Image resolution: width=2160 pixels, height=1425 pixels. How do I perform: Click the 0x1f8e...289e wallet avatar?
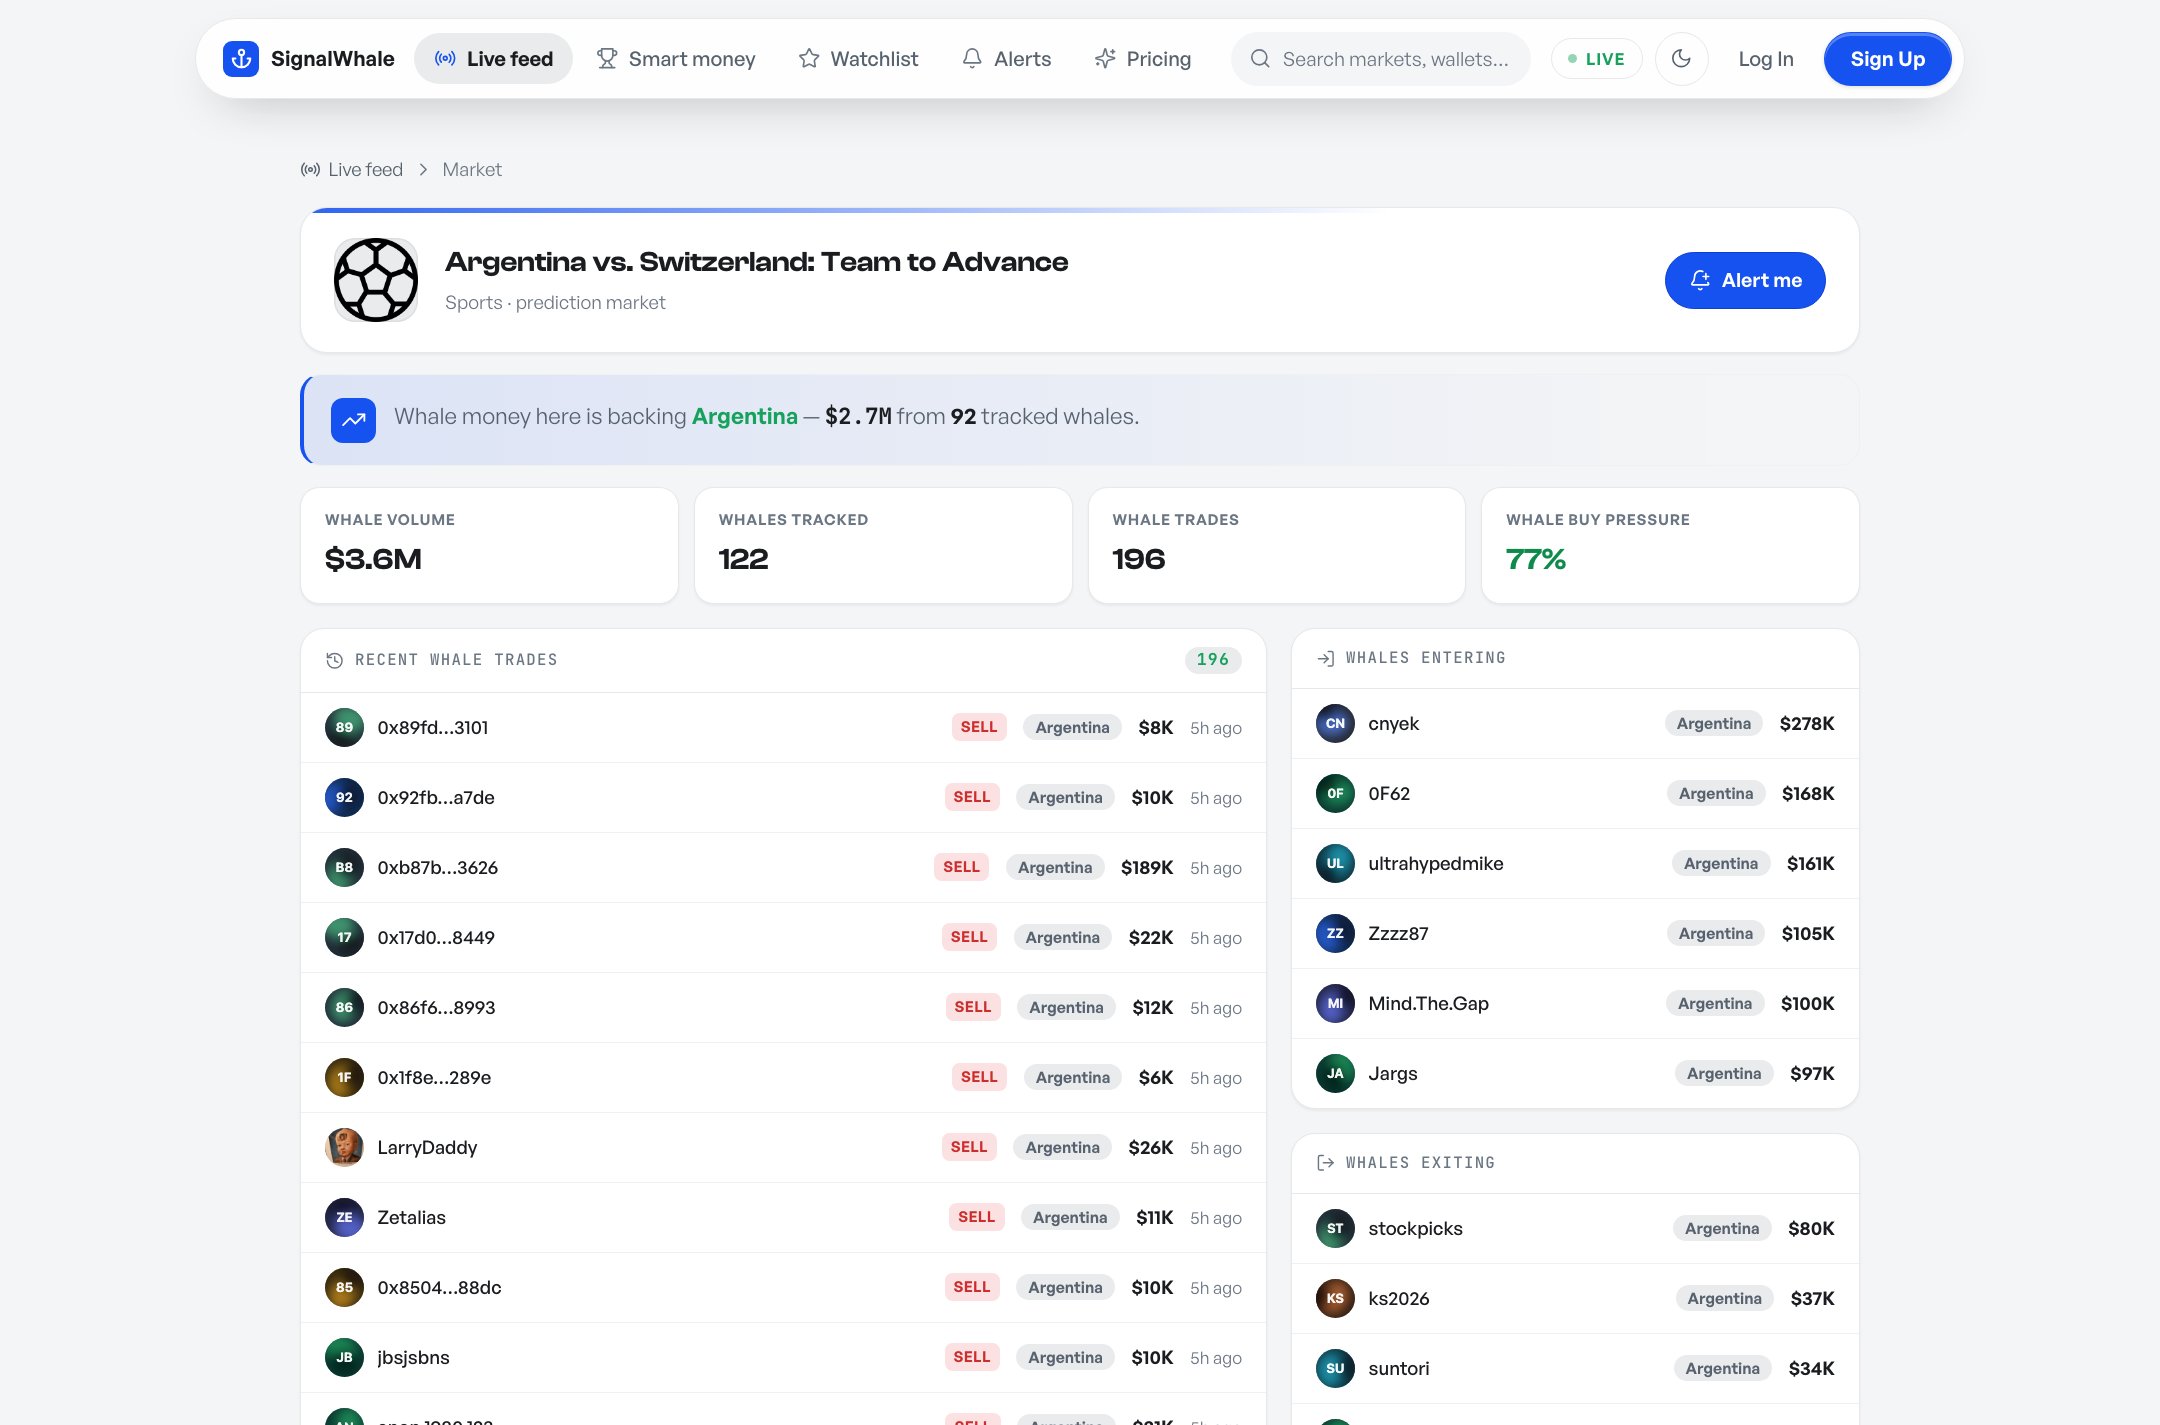(x=344, y=1078)
